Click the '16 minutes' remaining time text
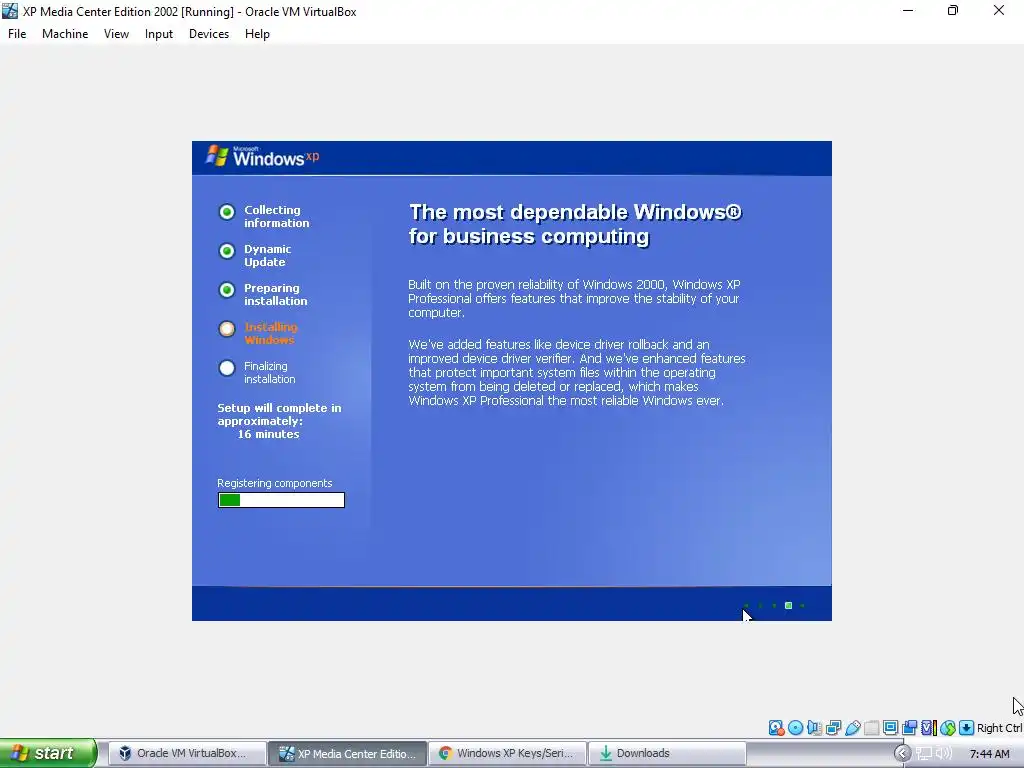Viewport: 1024px width, 768px height. pos(268,434)
